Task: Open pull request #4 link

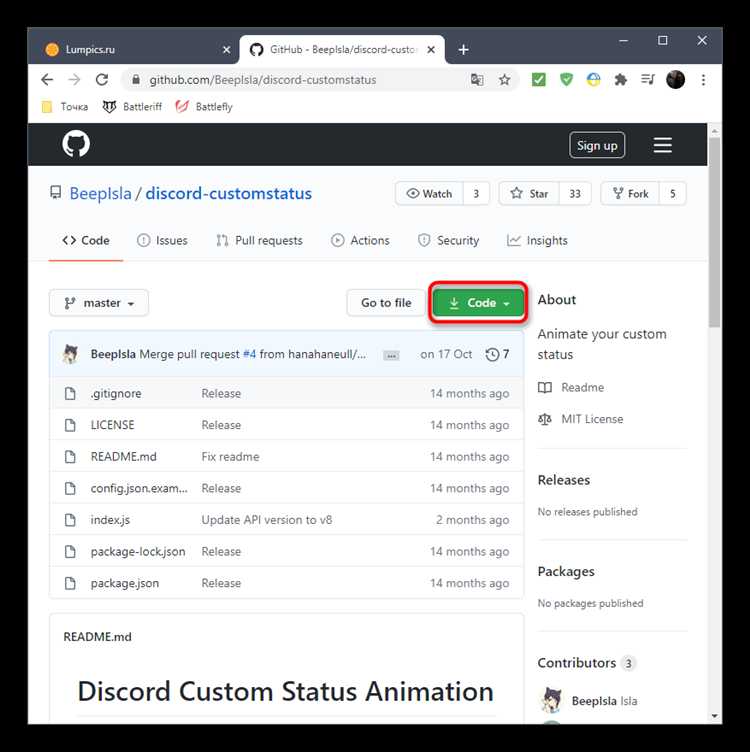Action: 249,354
